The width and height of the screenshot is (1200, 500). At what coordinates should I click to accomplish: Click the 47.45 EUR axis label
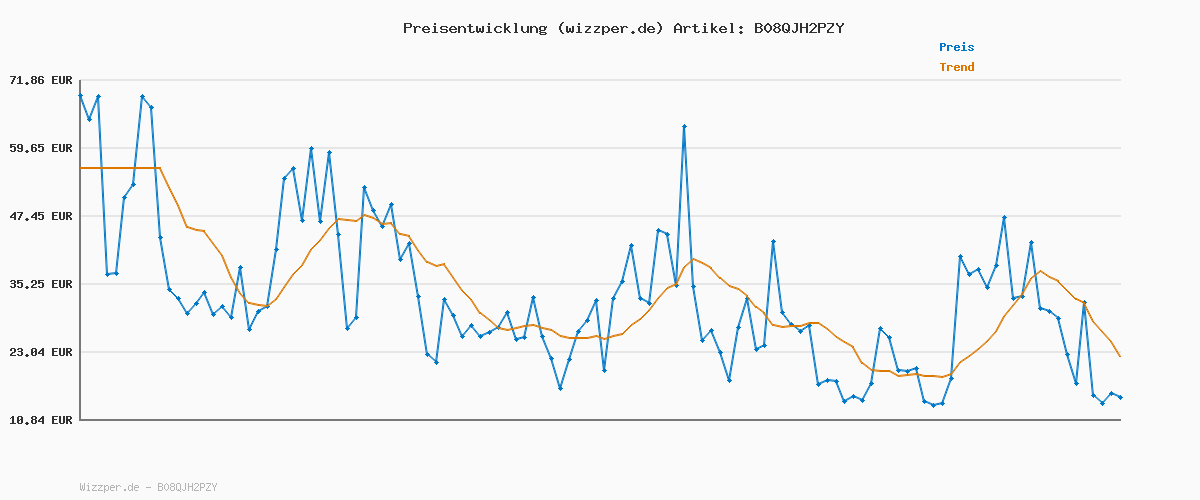40,216
